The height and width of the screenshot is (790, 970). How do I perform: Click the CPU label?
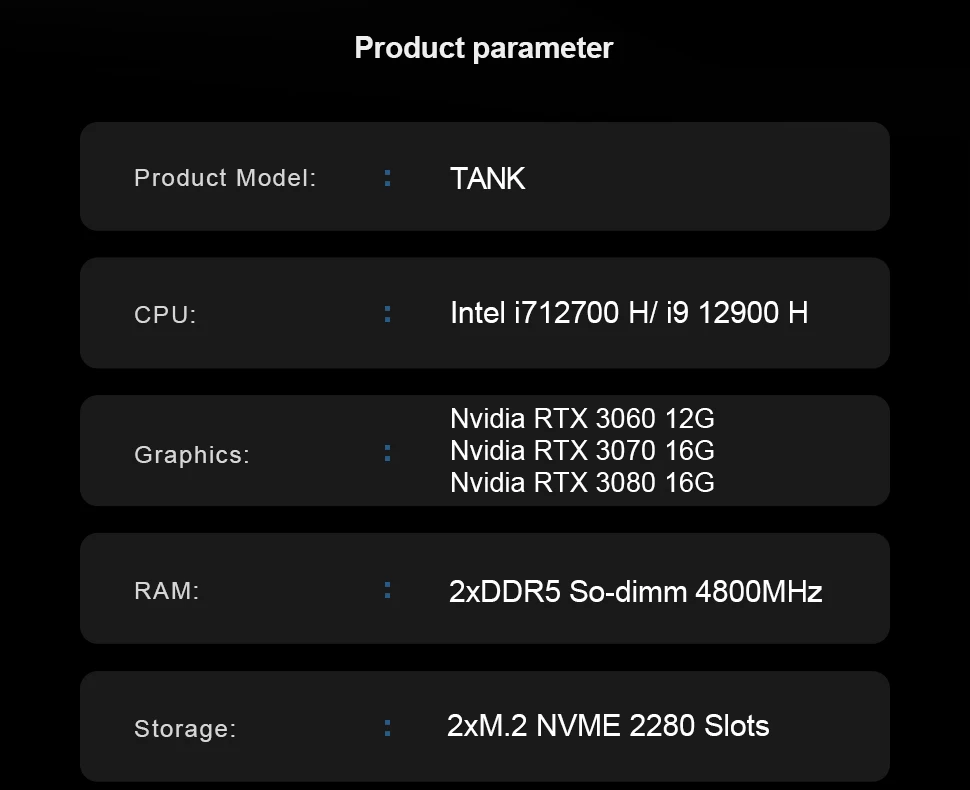tap(165, 314)
